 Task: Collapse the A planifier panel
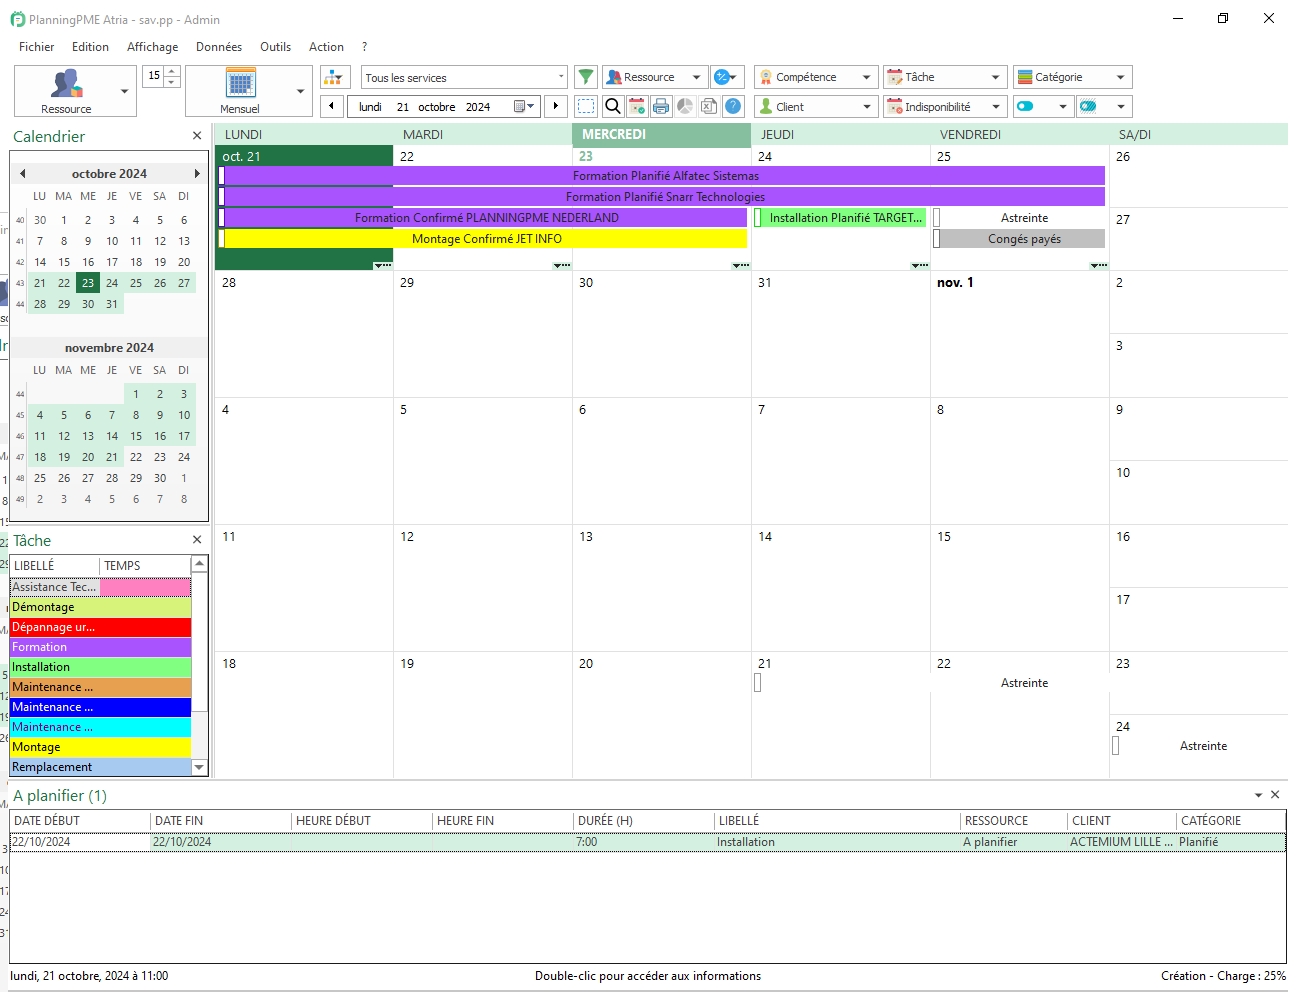coord(1257,794)
